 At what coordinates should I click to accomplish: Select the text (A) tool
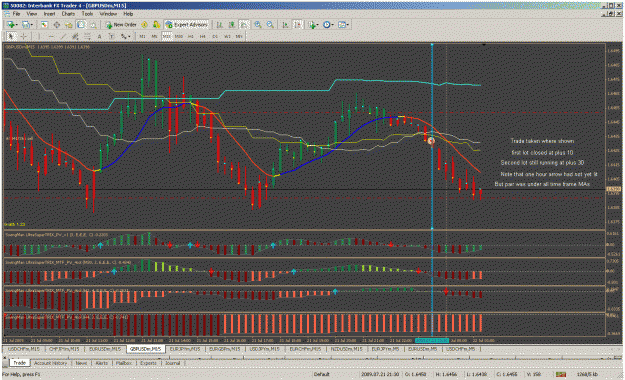tap(99, 36)
